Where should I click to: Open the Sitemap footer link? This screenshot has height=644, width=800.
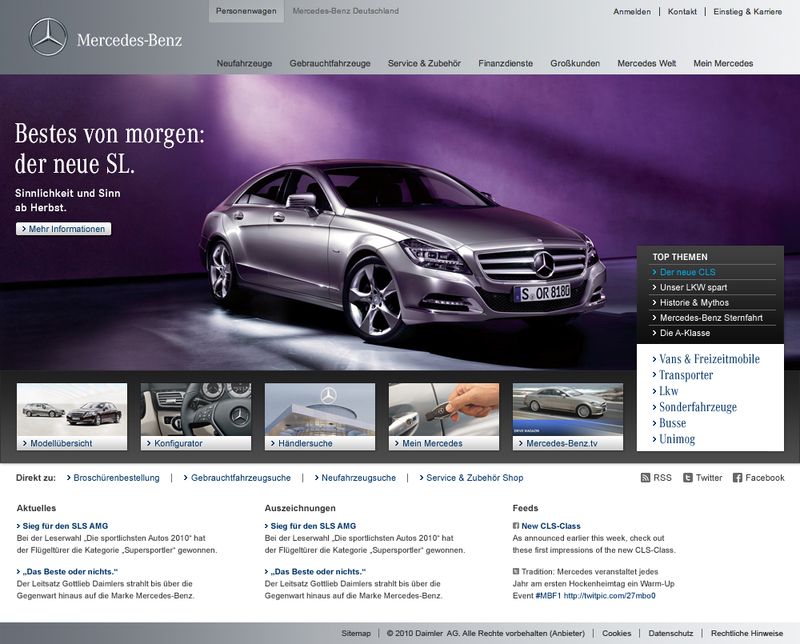click(356, 633)
